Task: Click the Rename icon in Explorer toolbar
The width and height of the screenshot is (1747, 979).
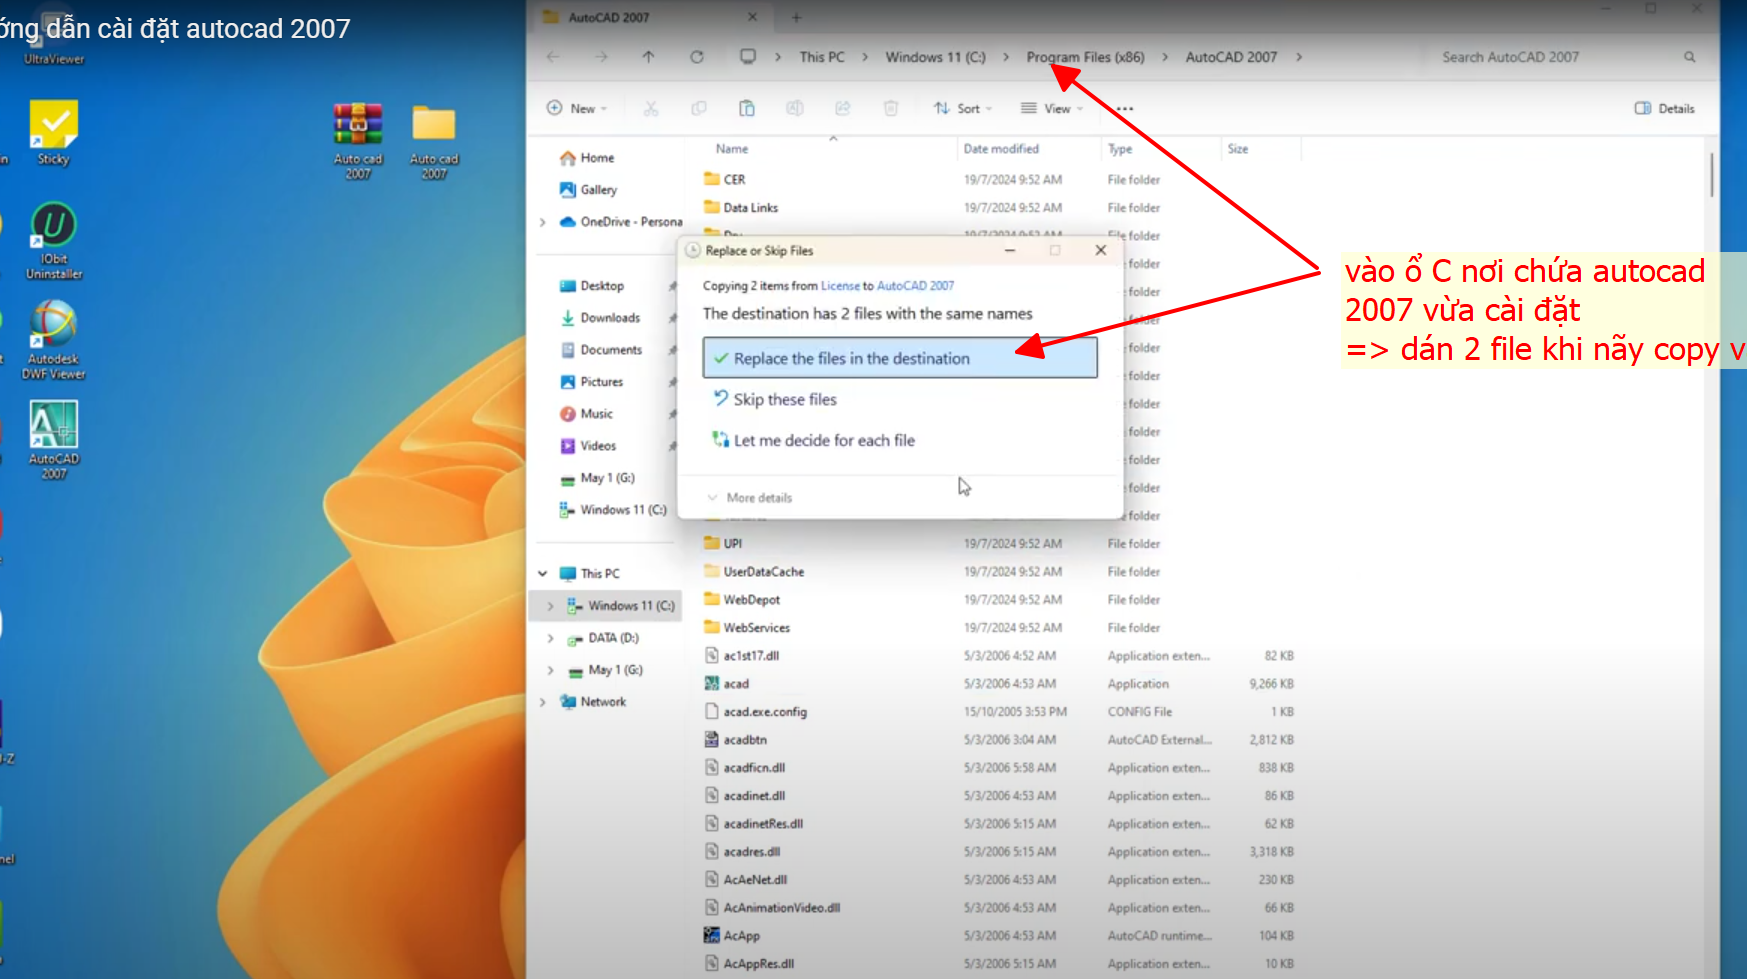Action: click(795, 108)
